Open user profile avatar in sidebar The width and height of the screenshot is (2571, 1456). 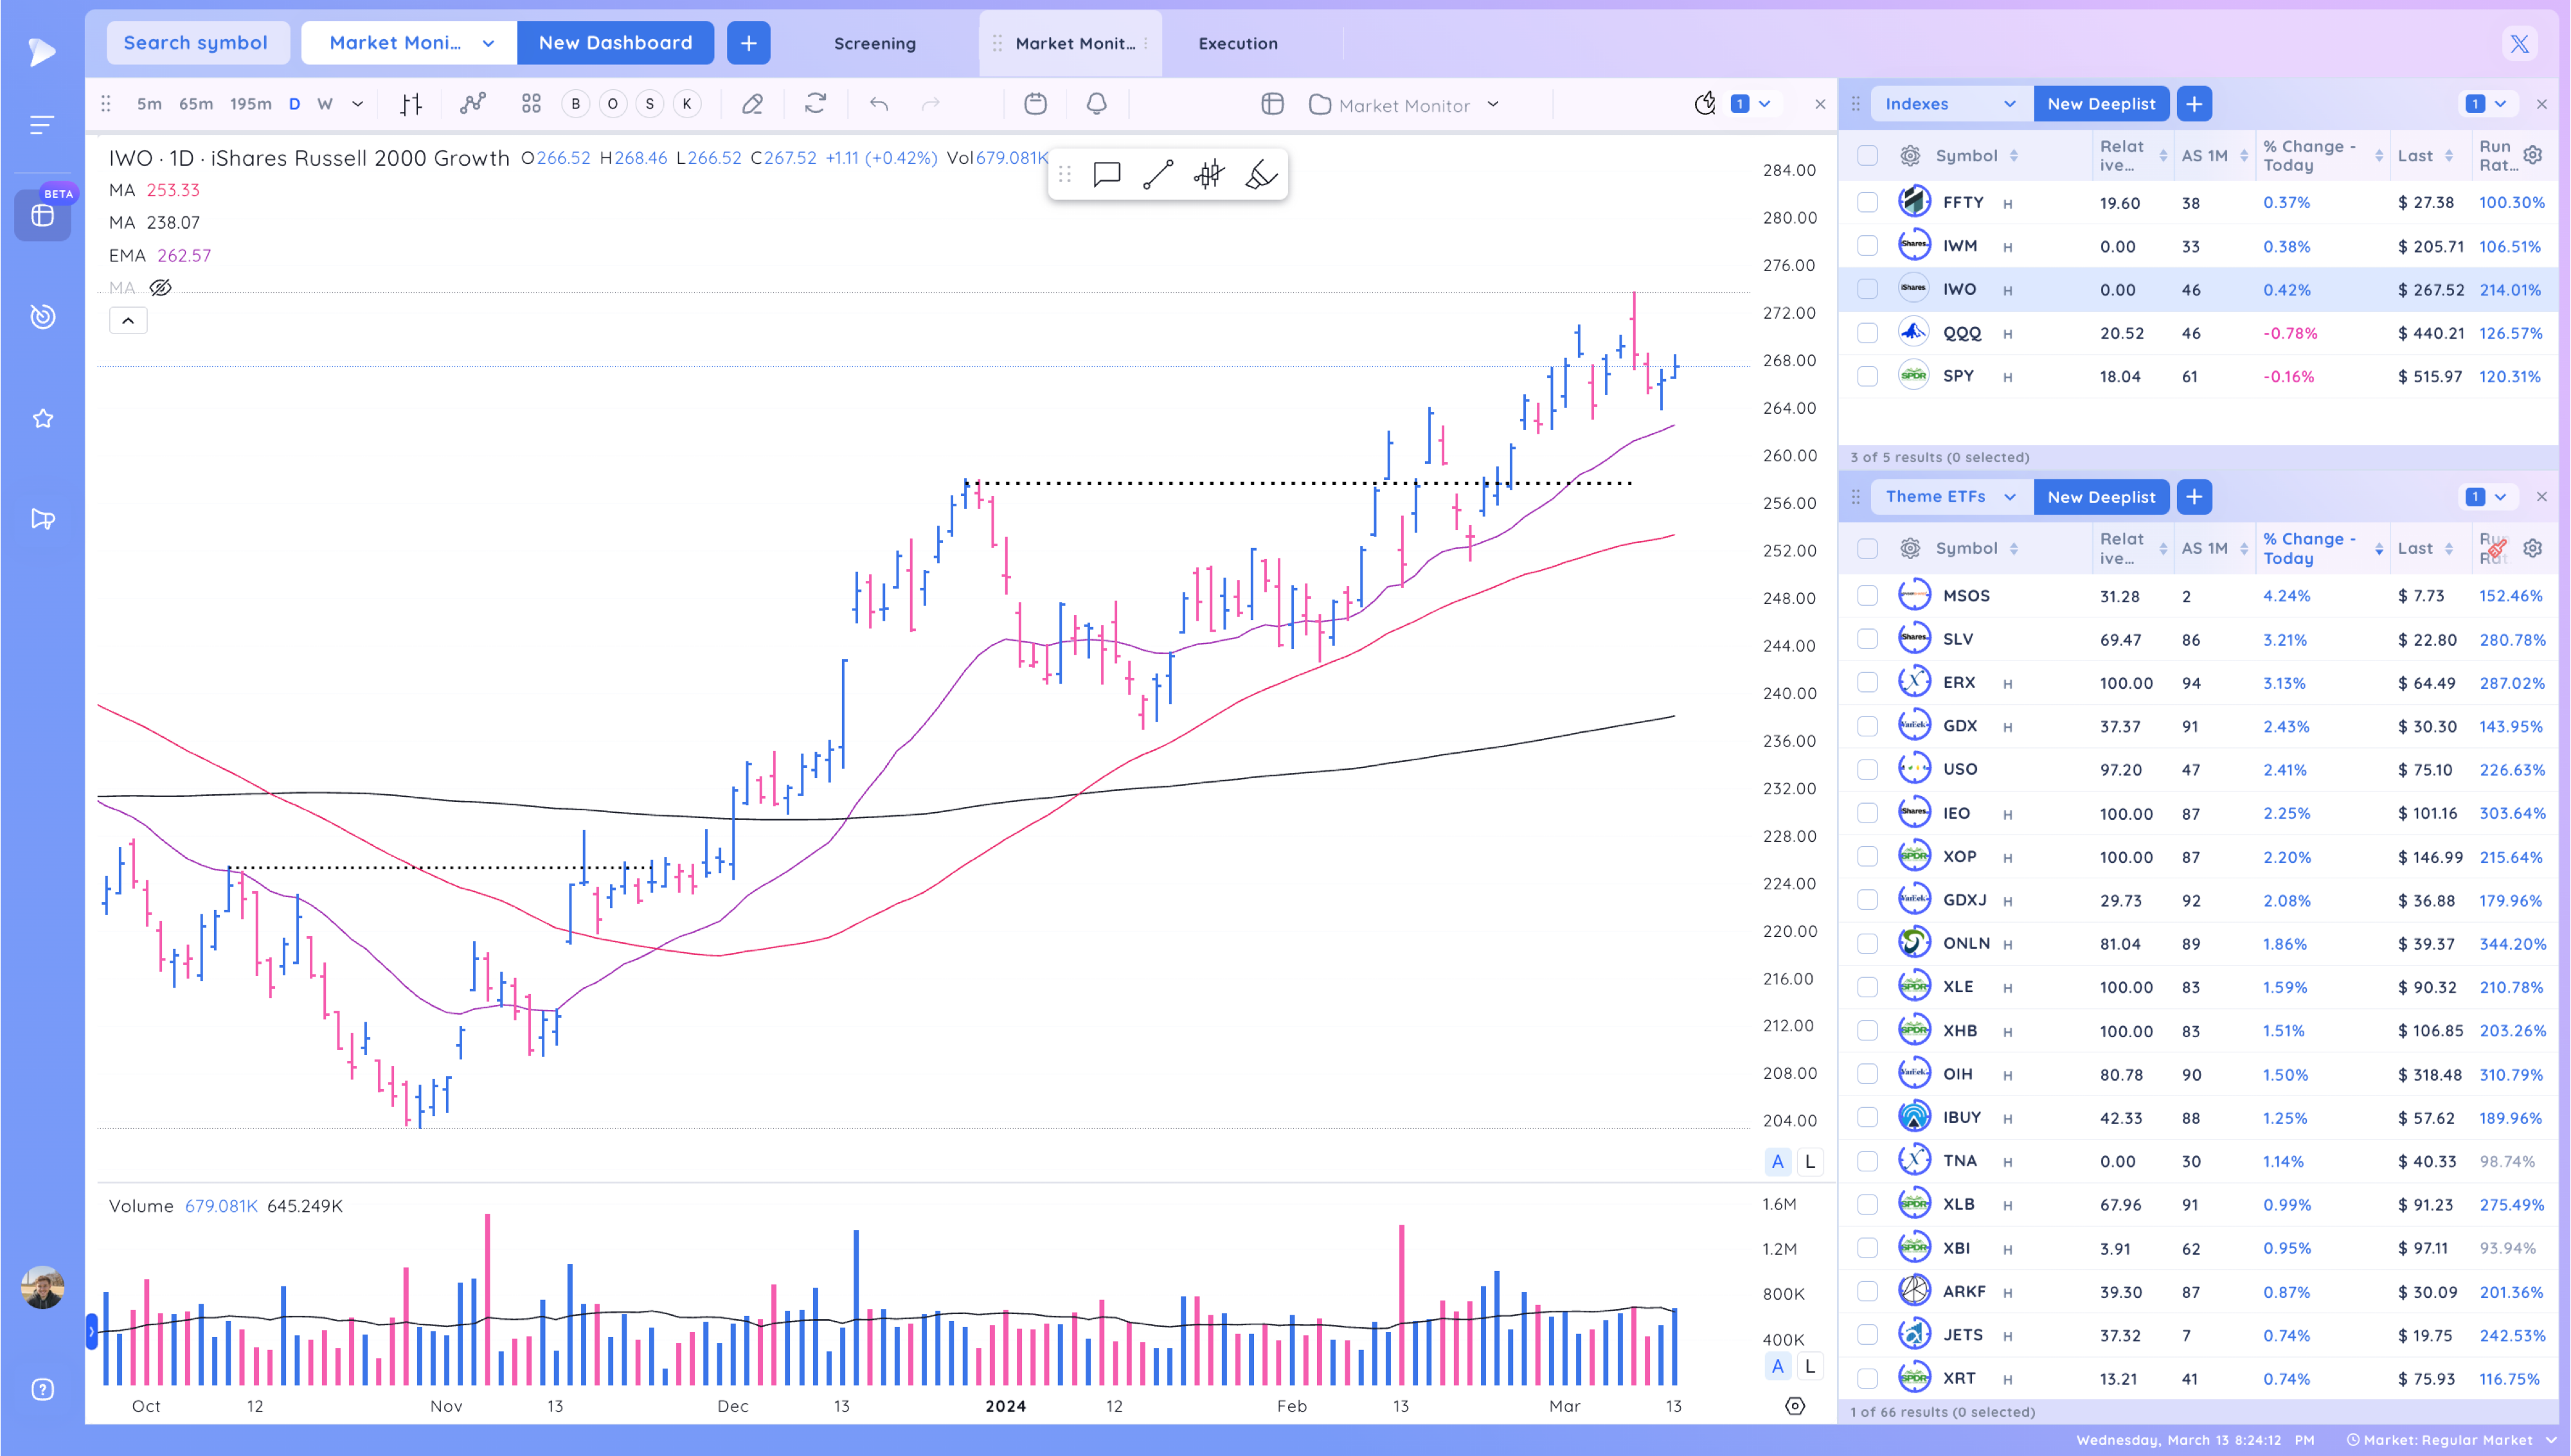tap(42, 1287)
